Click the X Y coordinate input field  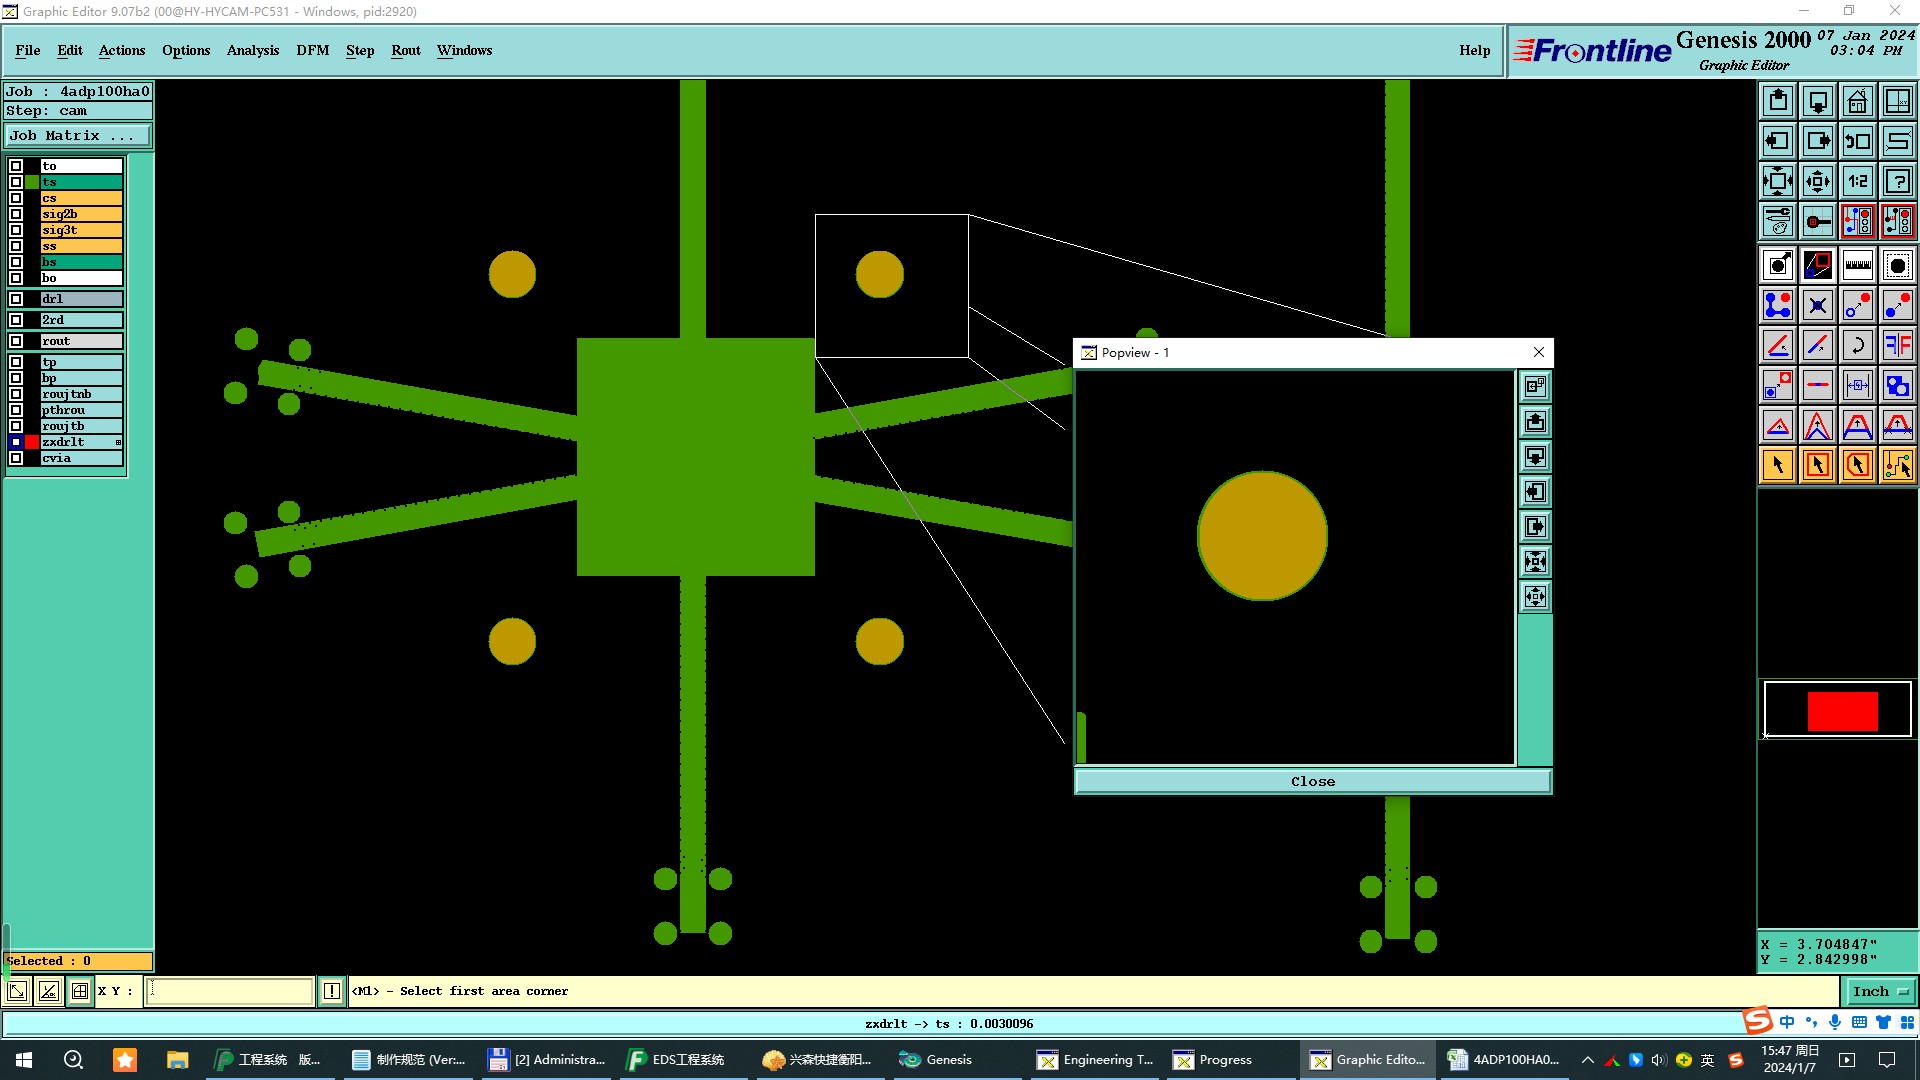point(230,991)
